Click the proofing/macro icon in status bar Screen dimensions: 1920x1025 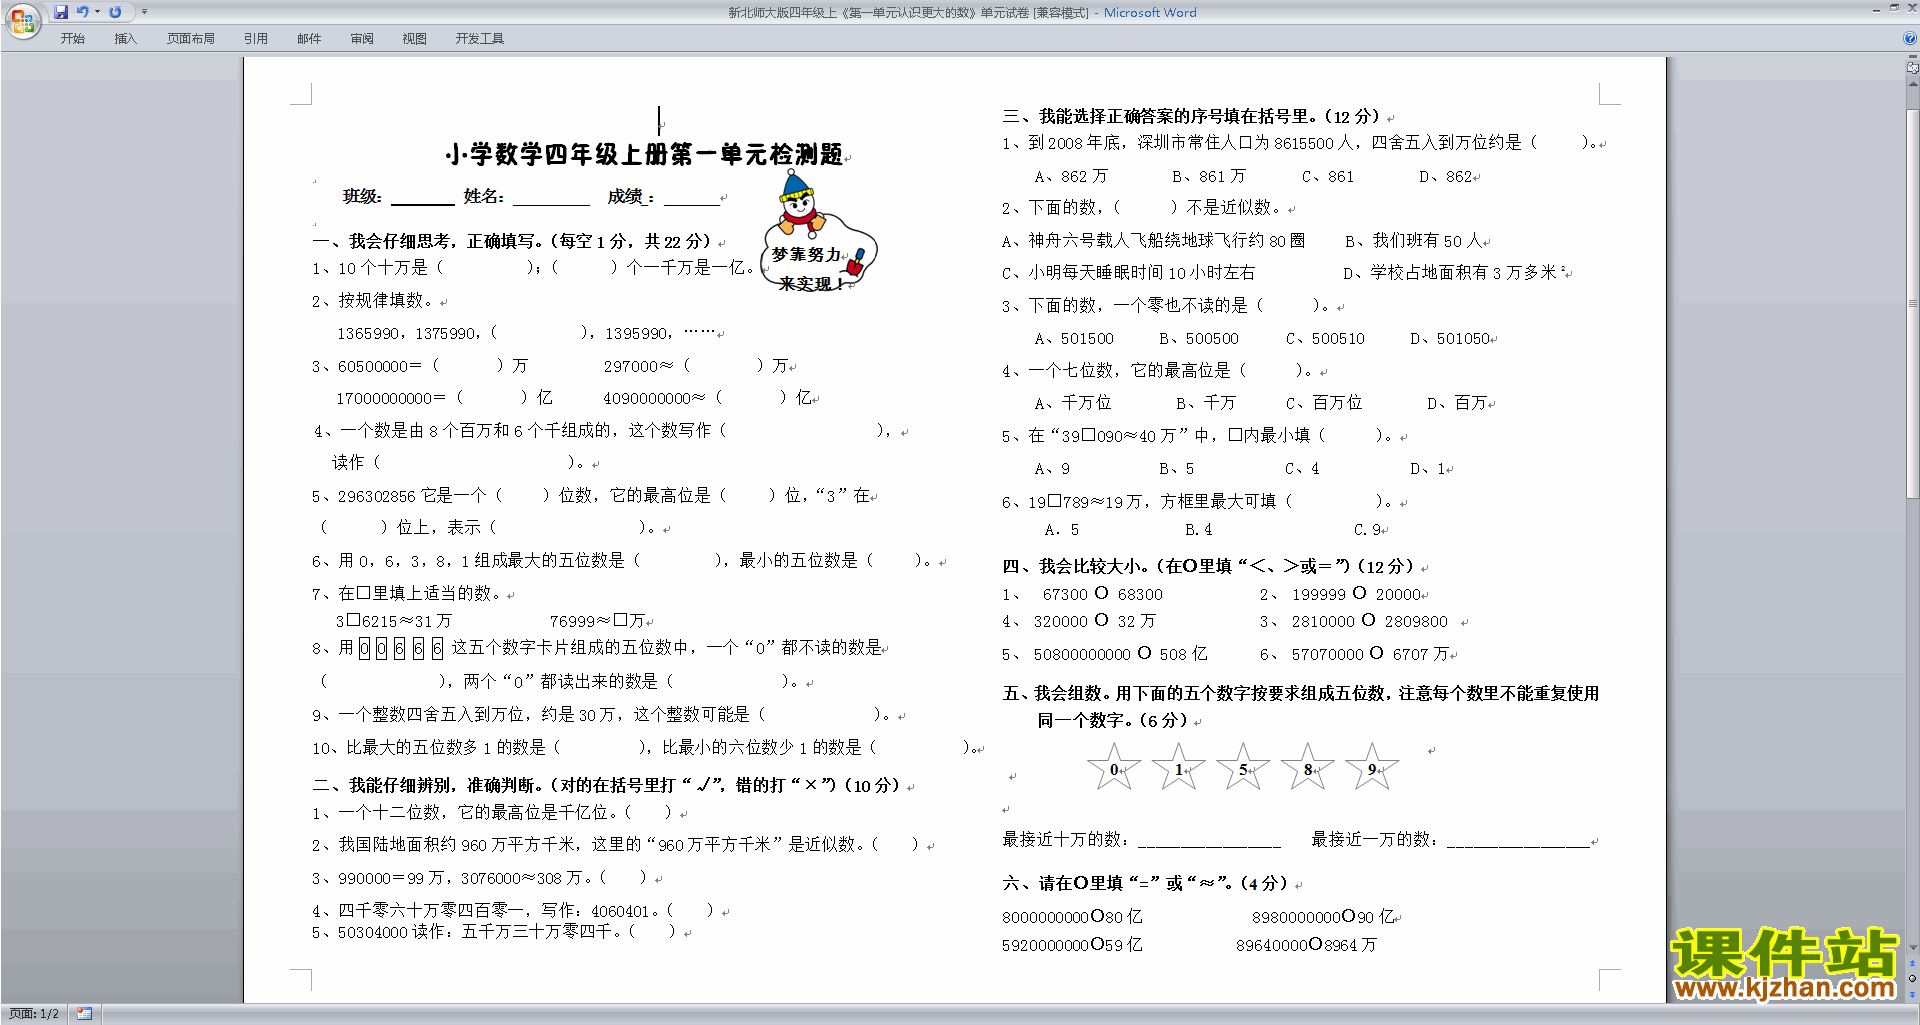point(84,1014)
